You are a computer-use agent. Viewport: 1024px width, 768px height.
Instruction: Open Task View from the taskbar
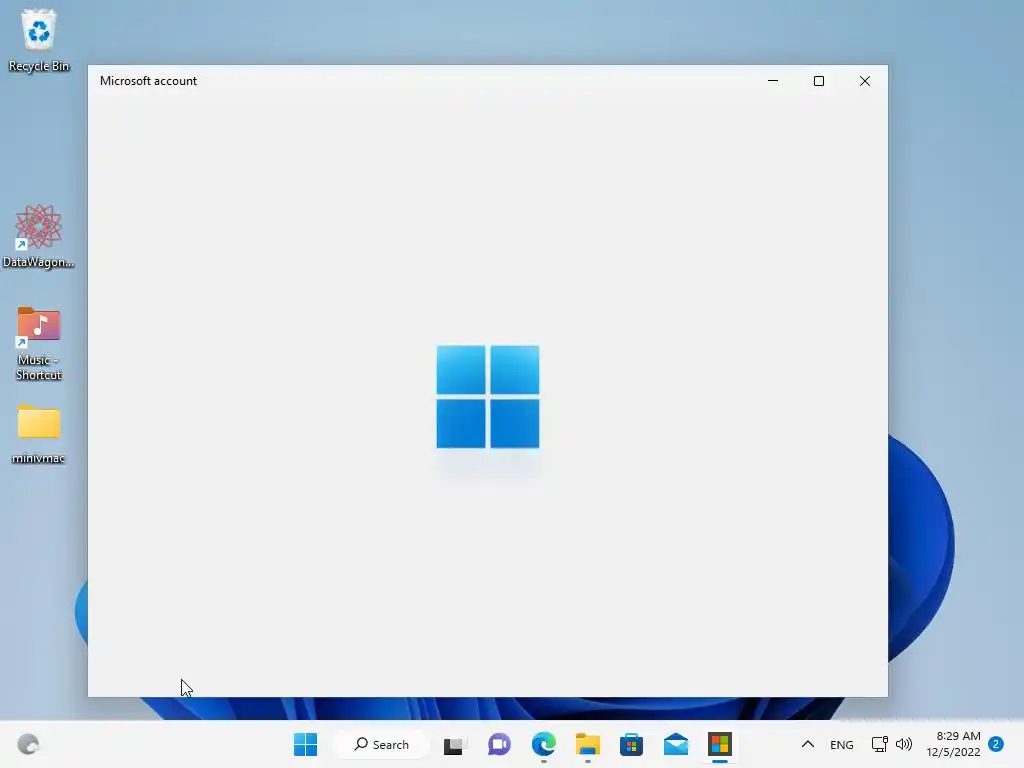(x=454, y=744)
